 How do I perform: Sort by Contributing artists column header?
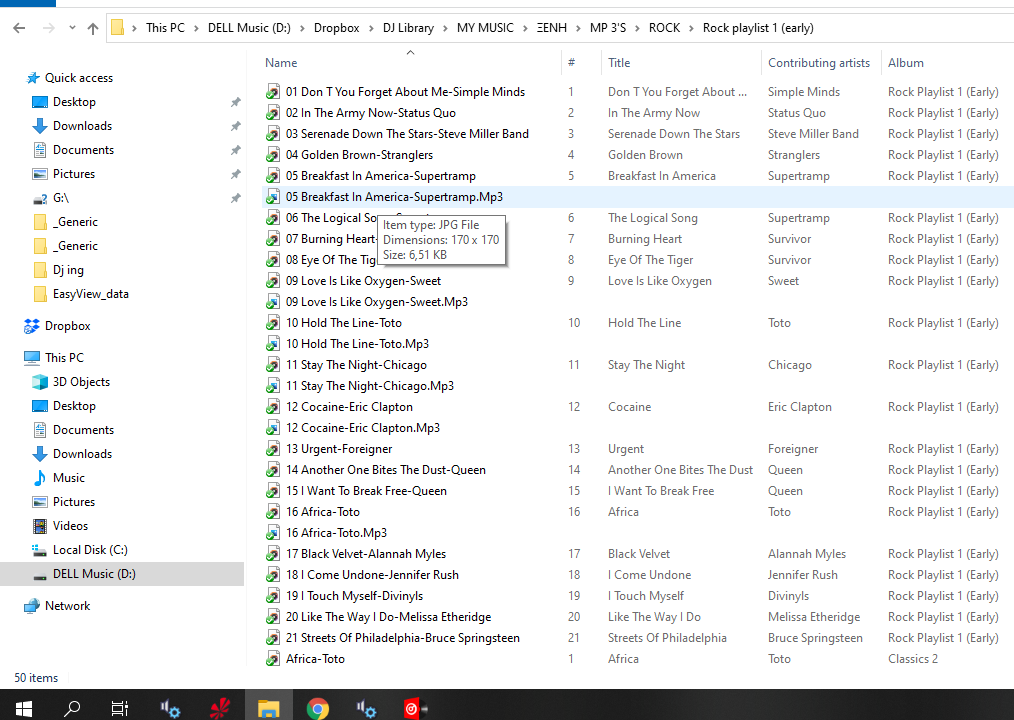pyautogui.click(x=819, y=63)
